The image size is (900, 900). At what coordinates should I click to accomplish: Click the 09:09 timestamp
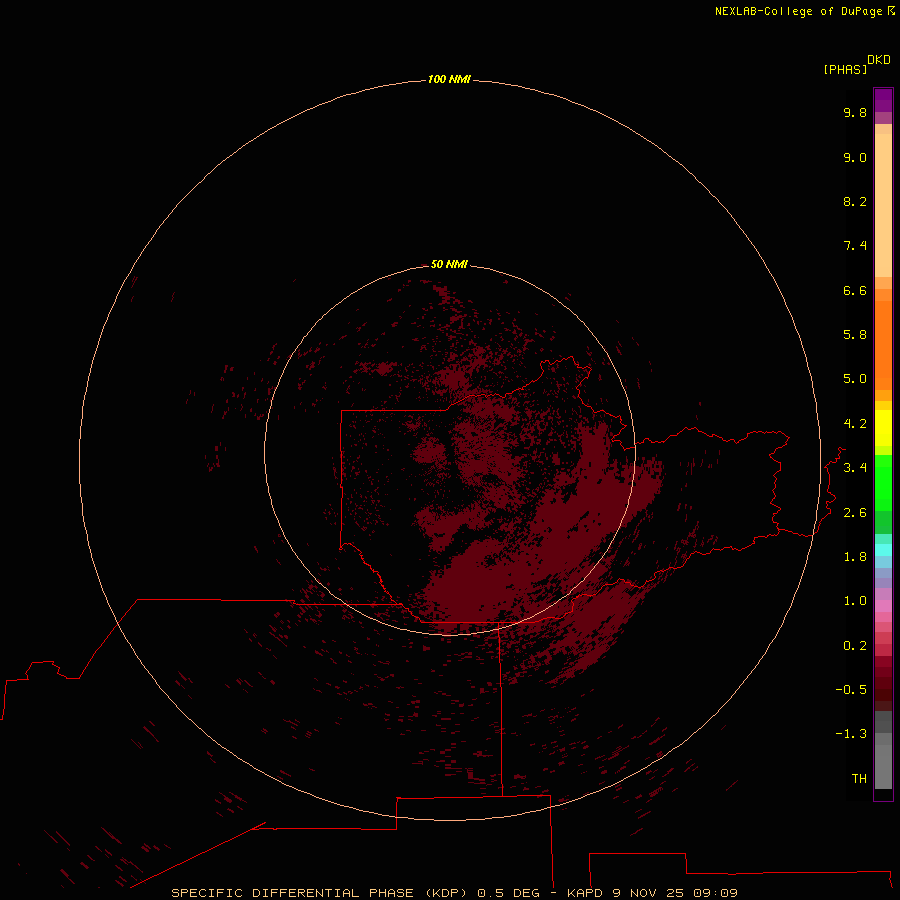[x=715, y=893]
